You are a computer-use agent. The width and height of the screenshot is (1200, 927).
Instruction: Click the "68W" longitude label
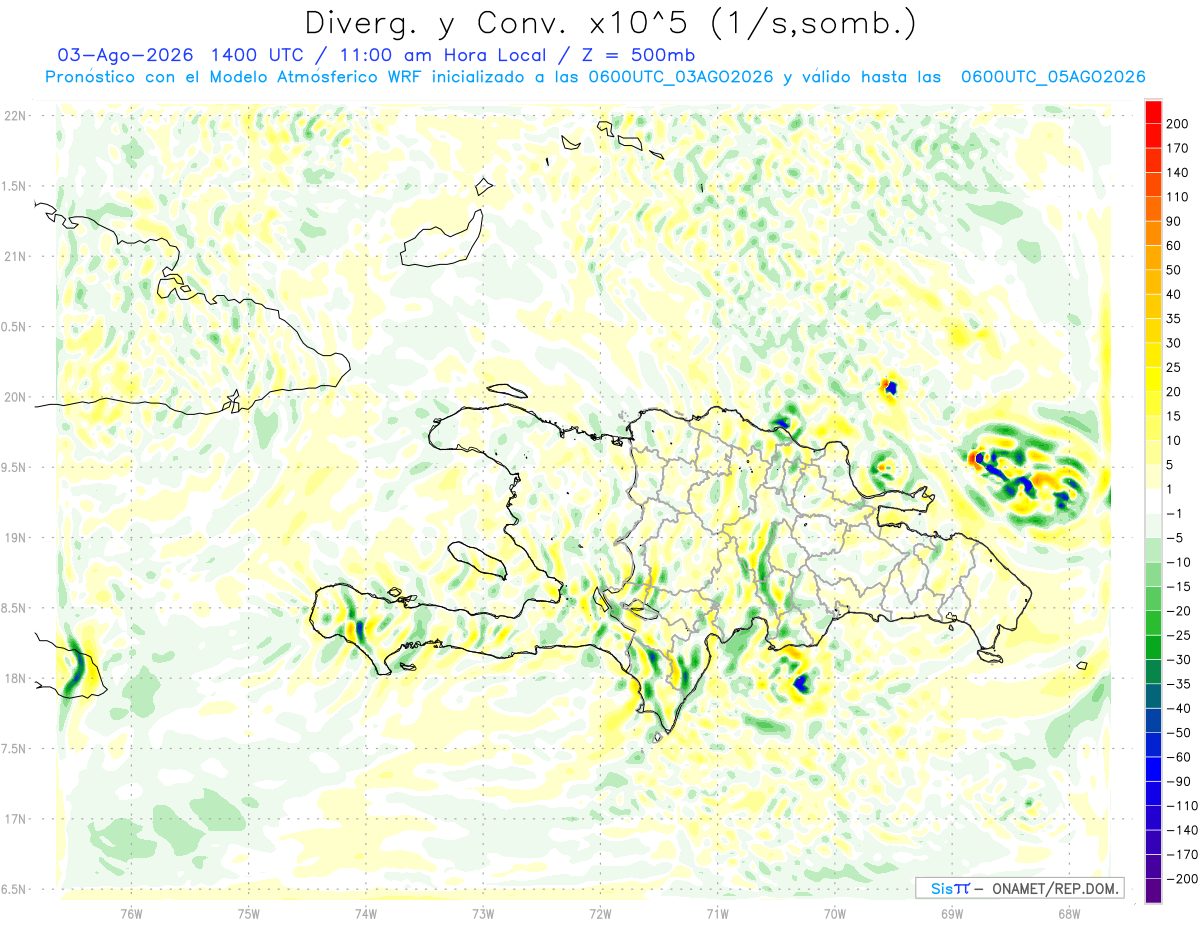coord(1068,912)
